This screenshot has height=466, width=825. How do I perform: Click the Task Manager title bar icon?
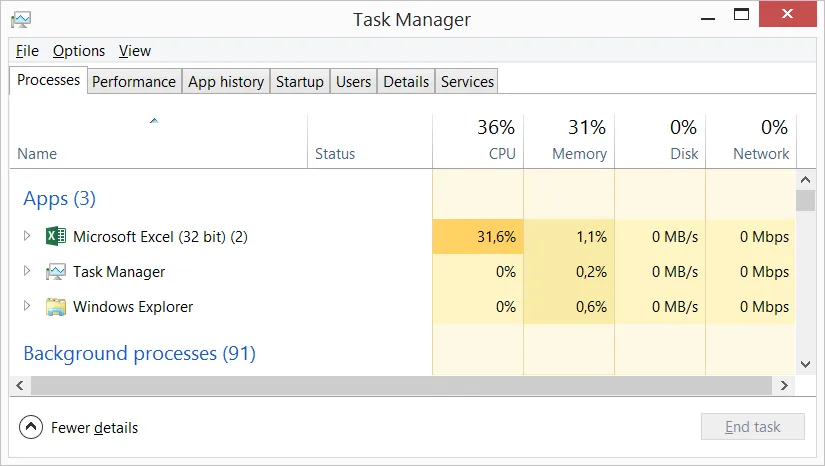20,19
